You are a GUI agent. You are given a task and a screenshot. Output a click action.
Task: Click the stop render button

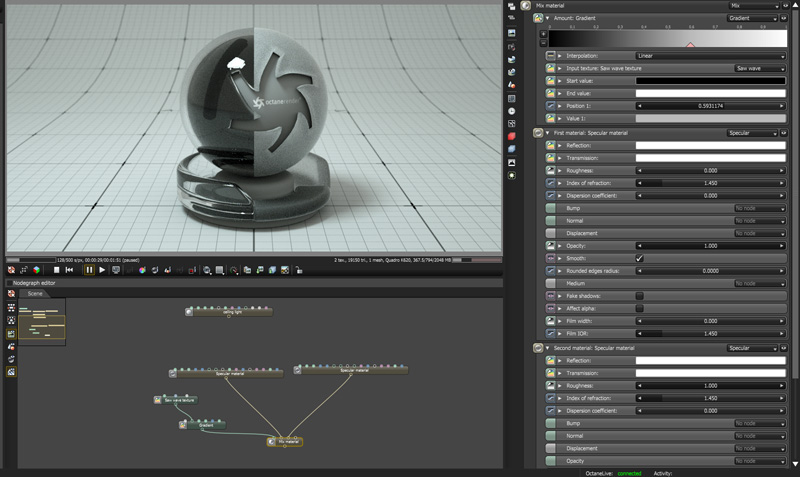pos(57,270)
